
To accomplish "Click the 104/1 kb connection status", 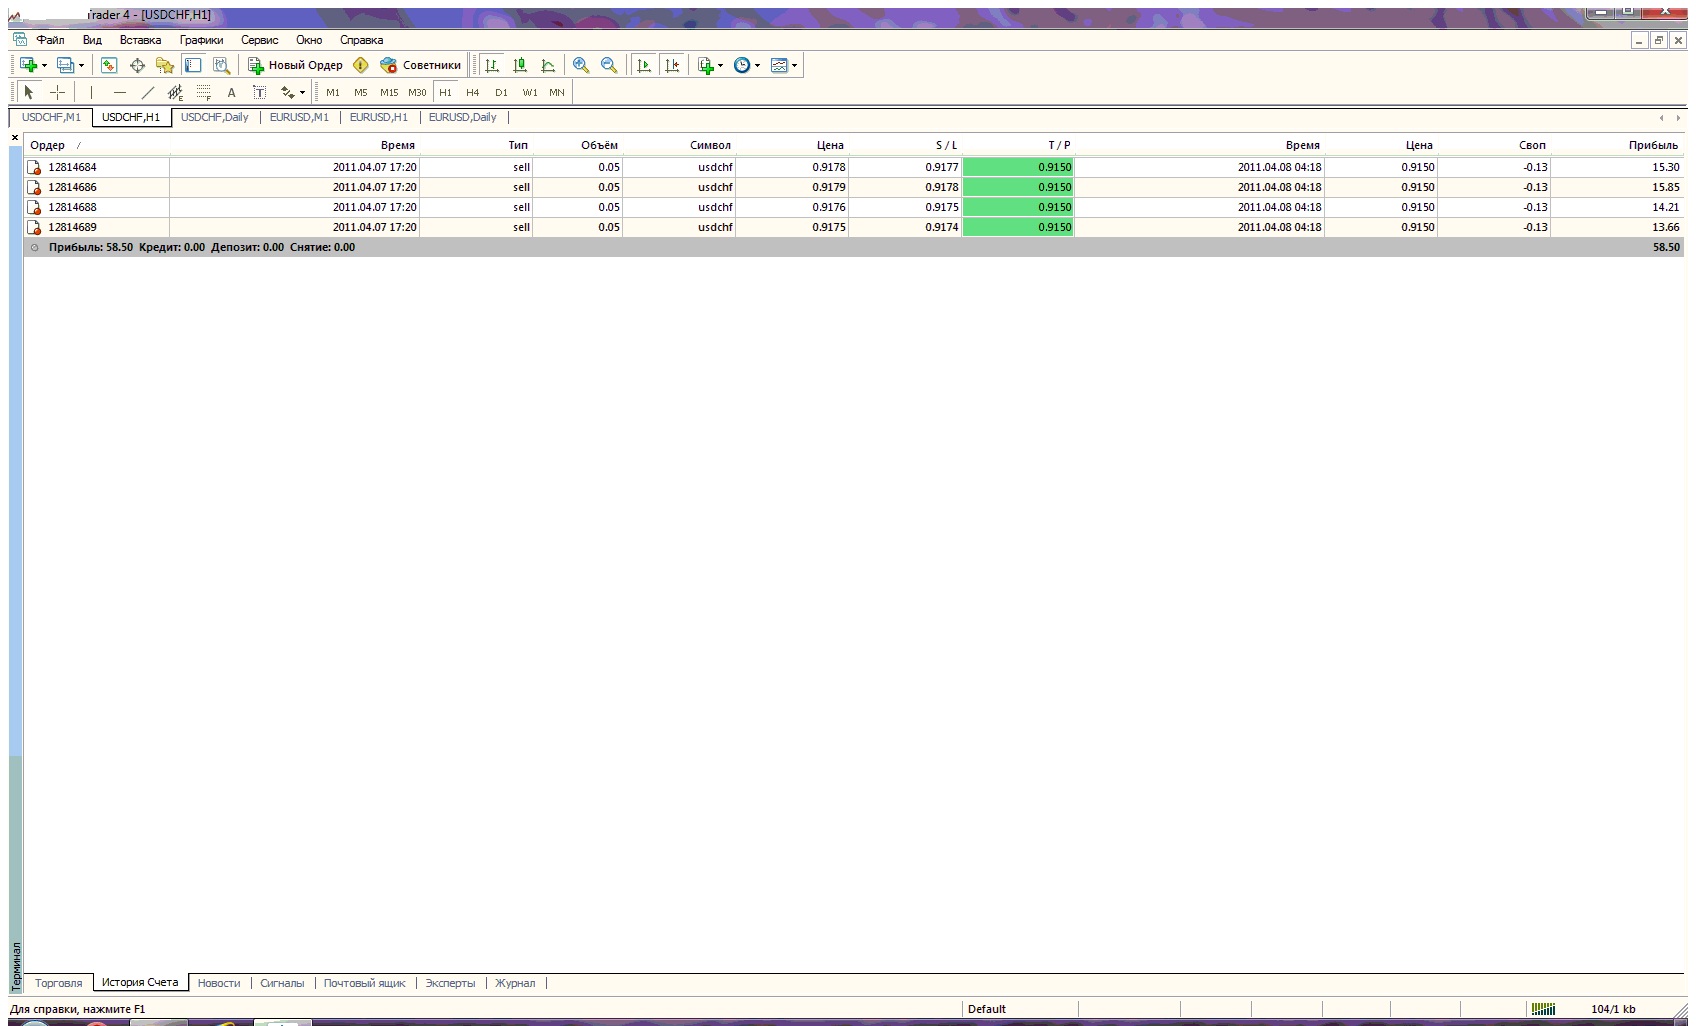I will (x=1612, y=1009).
